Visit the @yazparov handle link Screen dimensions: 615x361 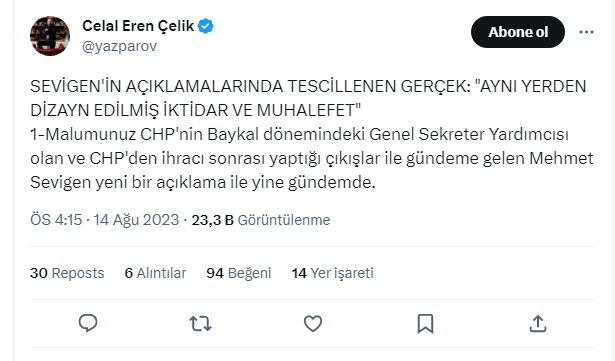pos(120,46)
